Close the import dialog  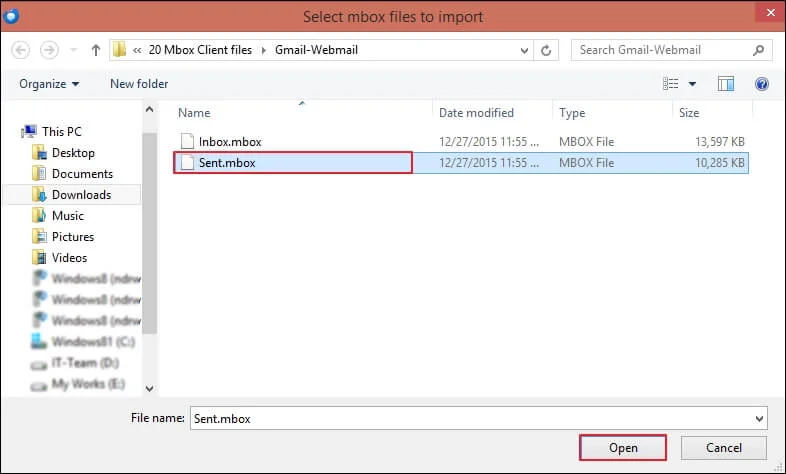[x=770, y=13]
